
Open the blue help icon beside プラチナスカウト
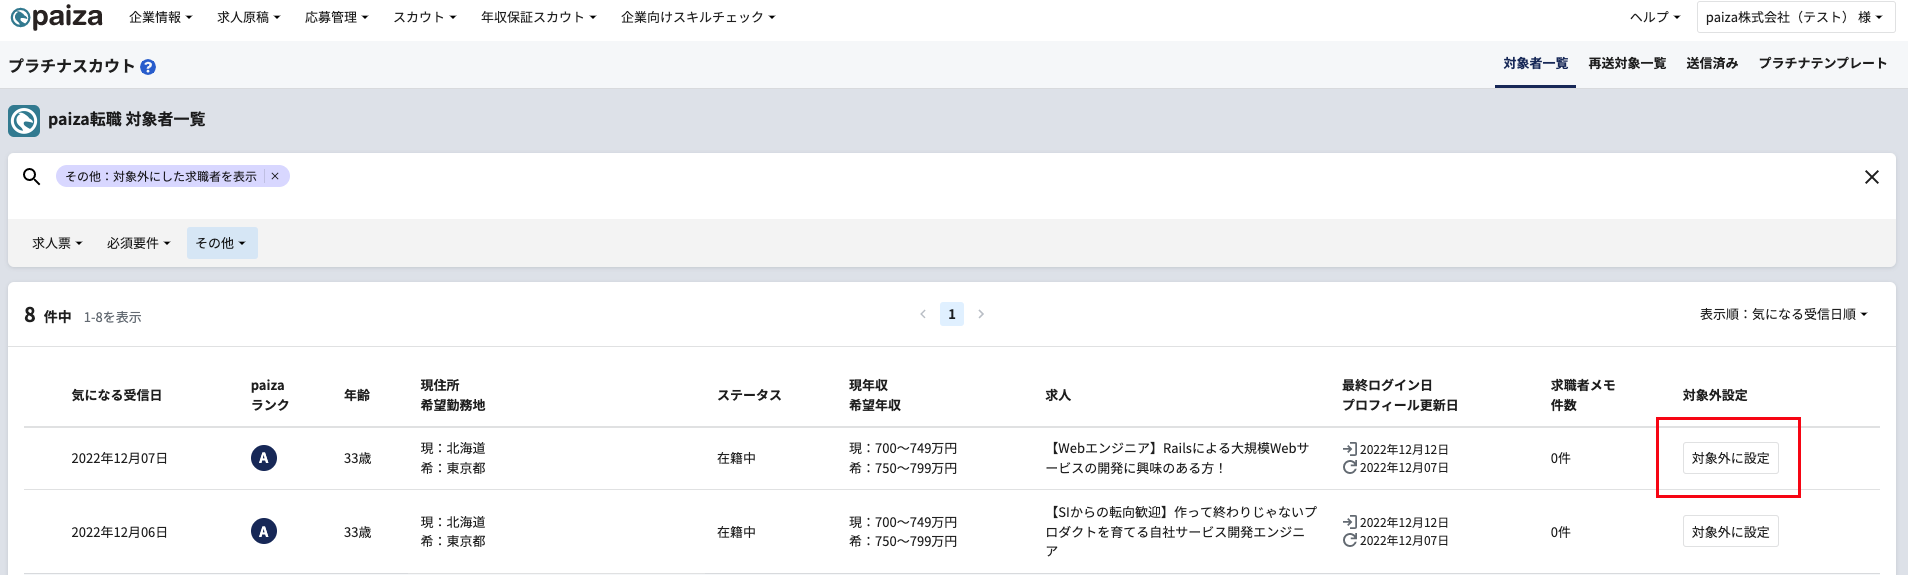pyautogui.click(x=148, y=67)
